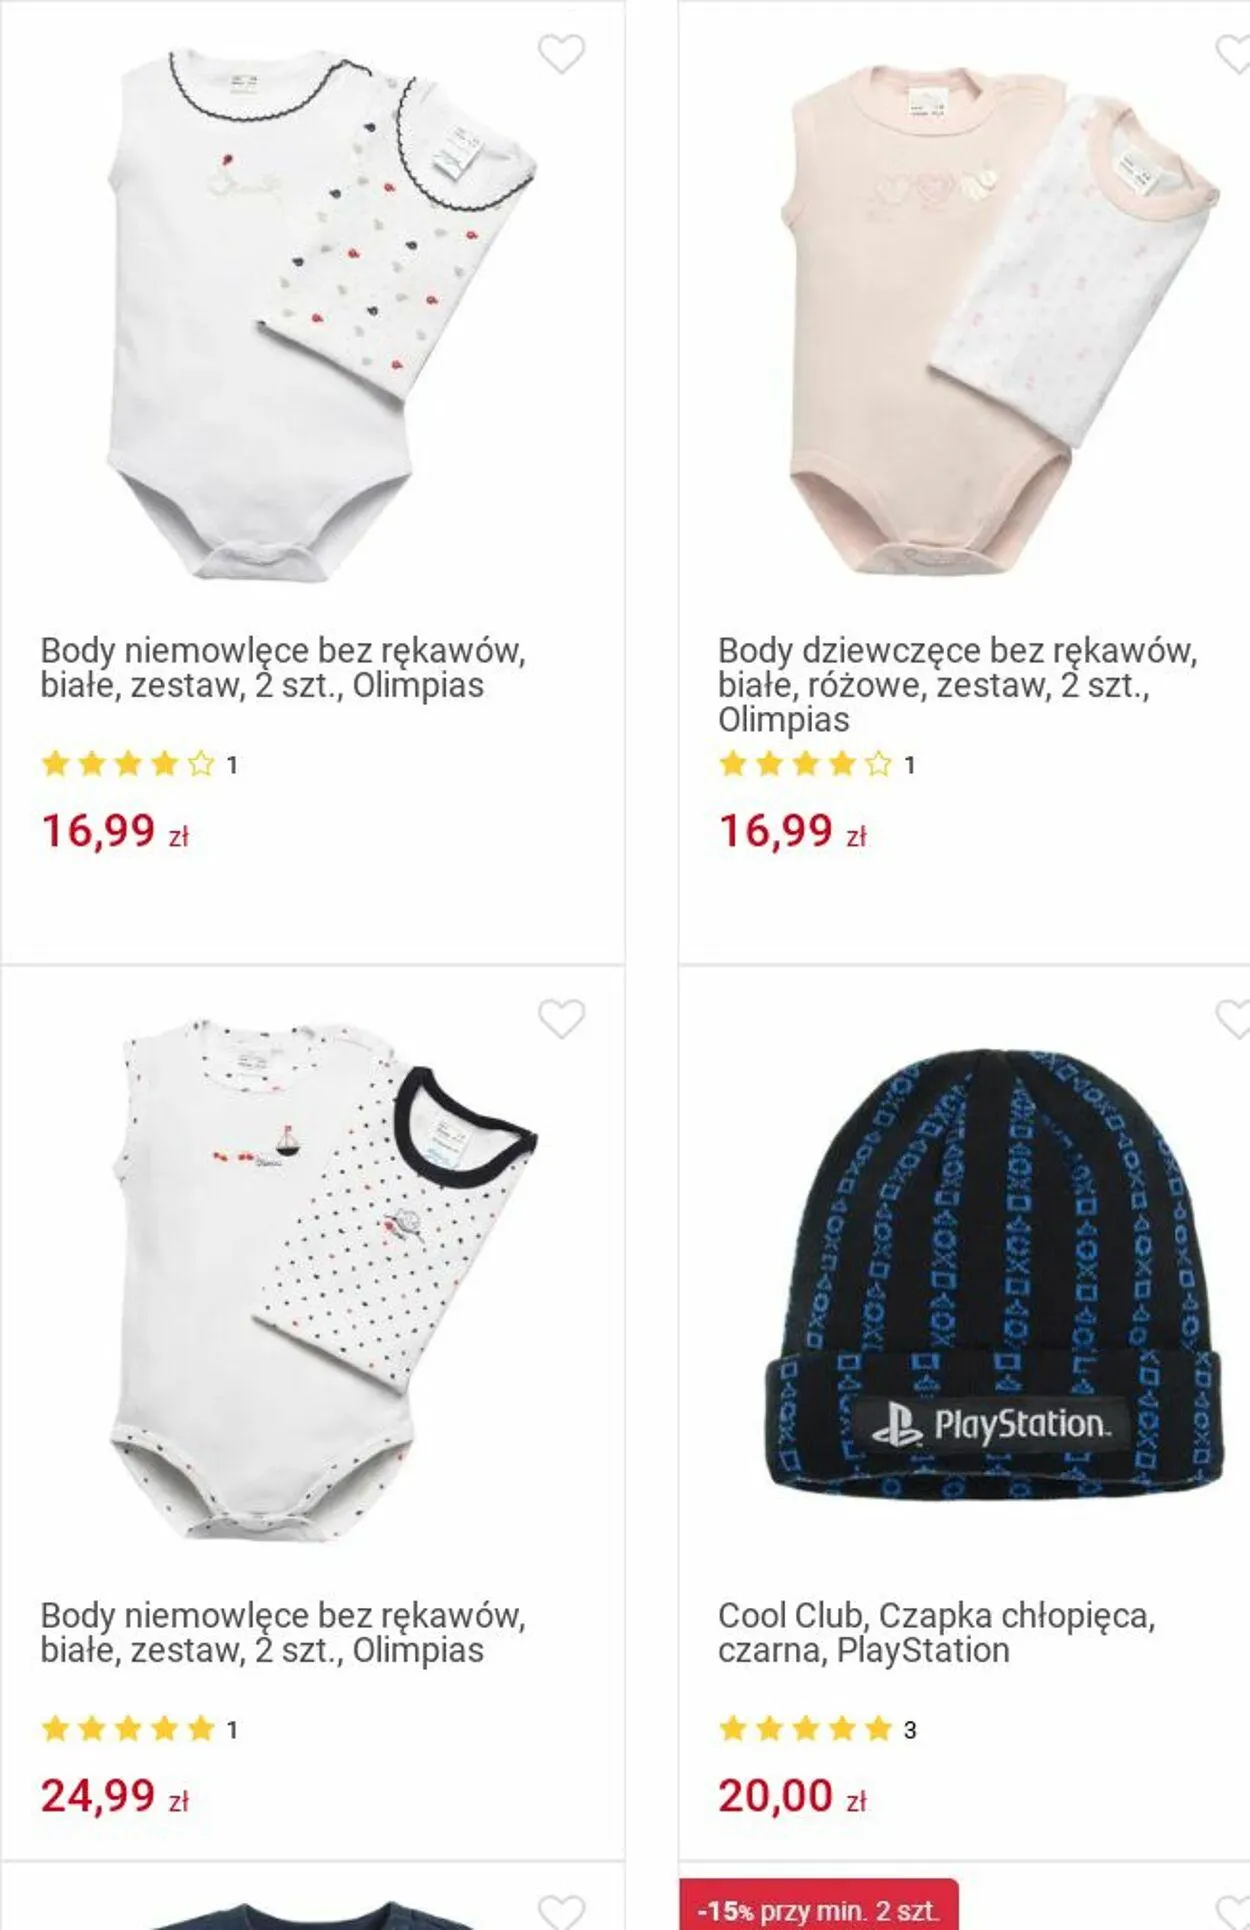View five-star rating of PlayStation beanie
Screen dimensions: 1250x1930
coord(805,1728)
